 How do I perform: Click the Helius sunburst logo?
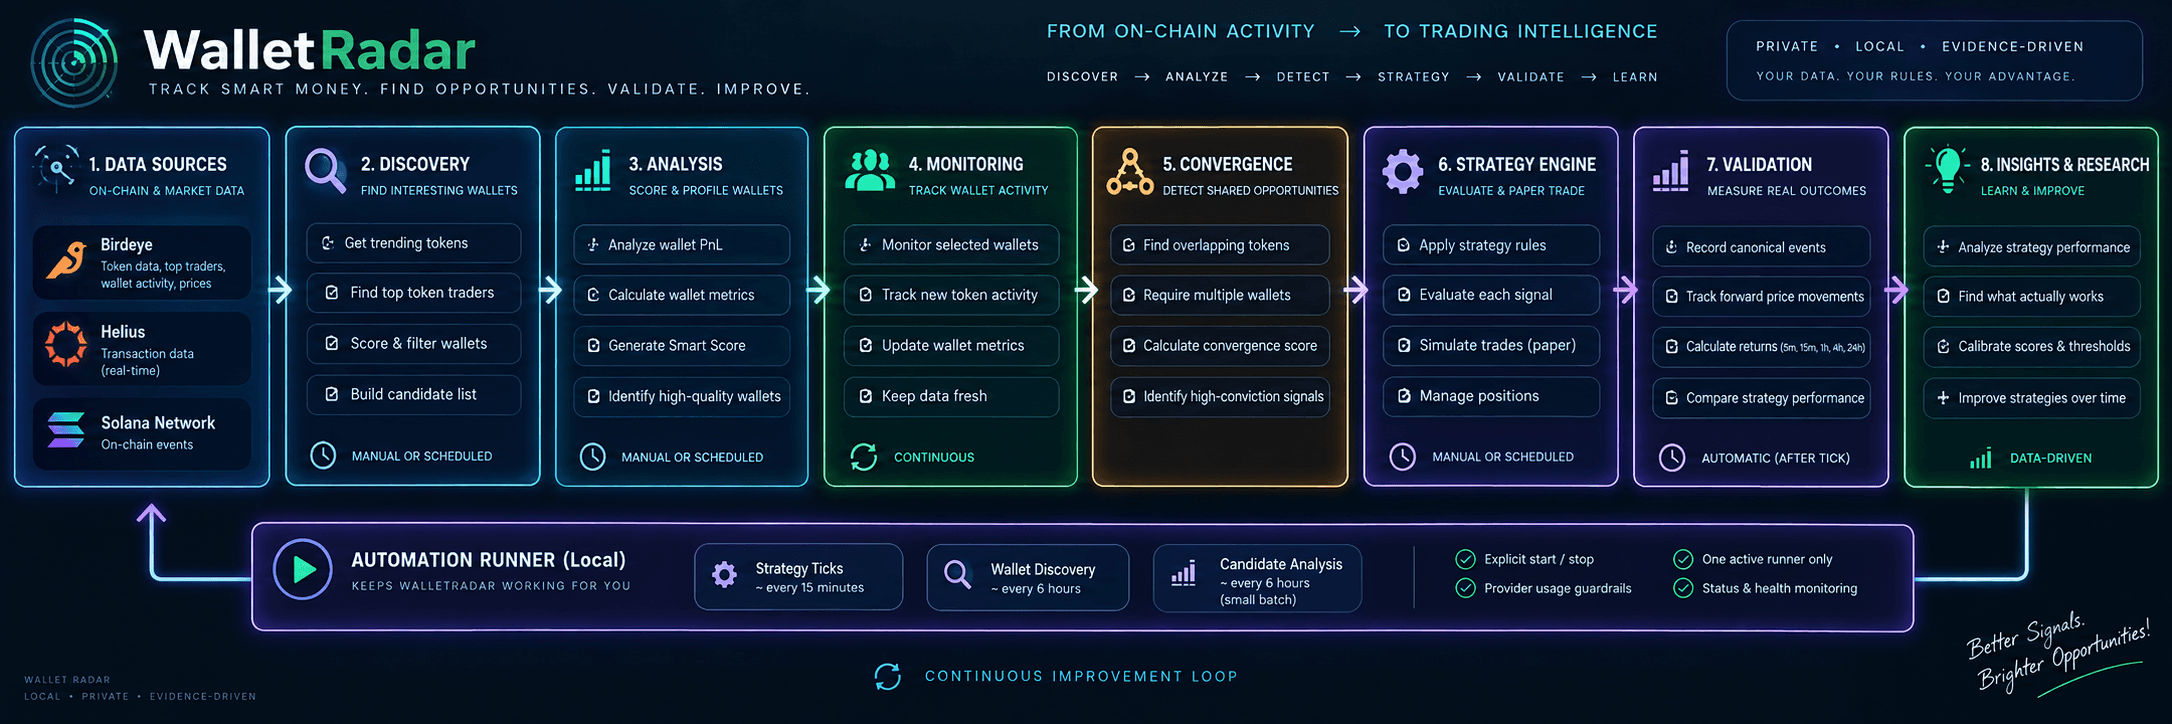click(x=66, y=344)
